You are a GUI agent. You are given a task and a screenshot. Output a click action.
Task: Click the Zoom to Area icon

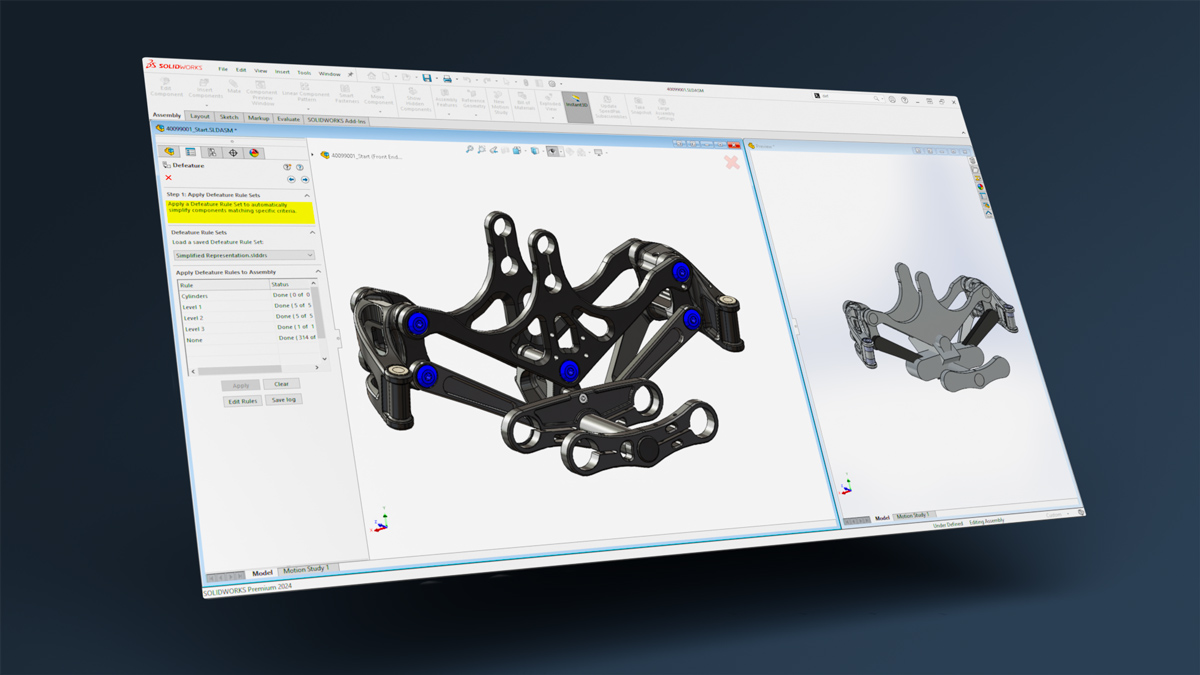point(483,149)
